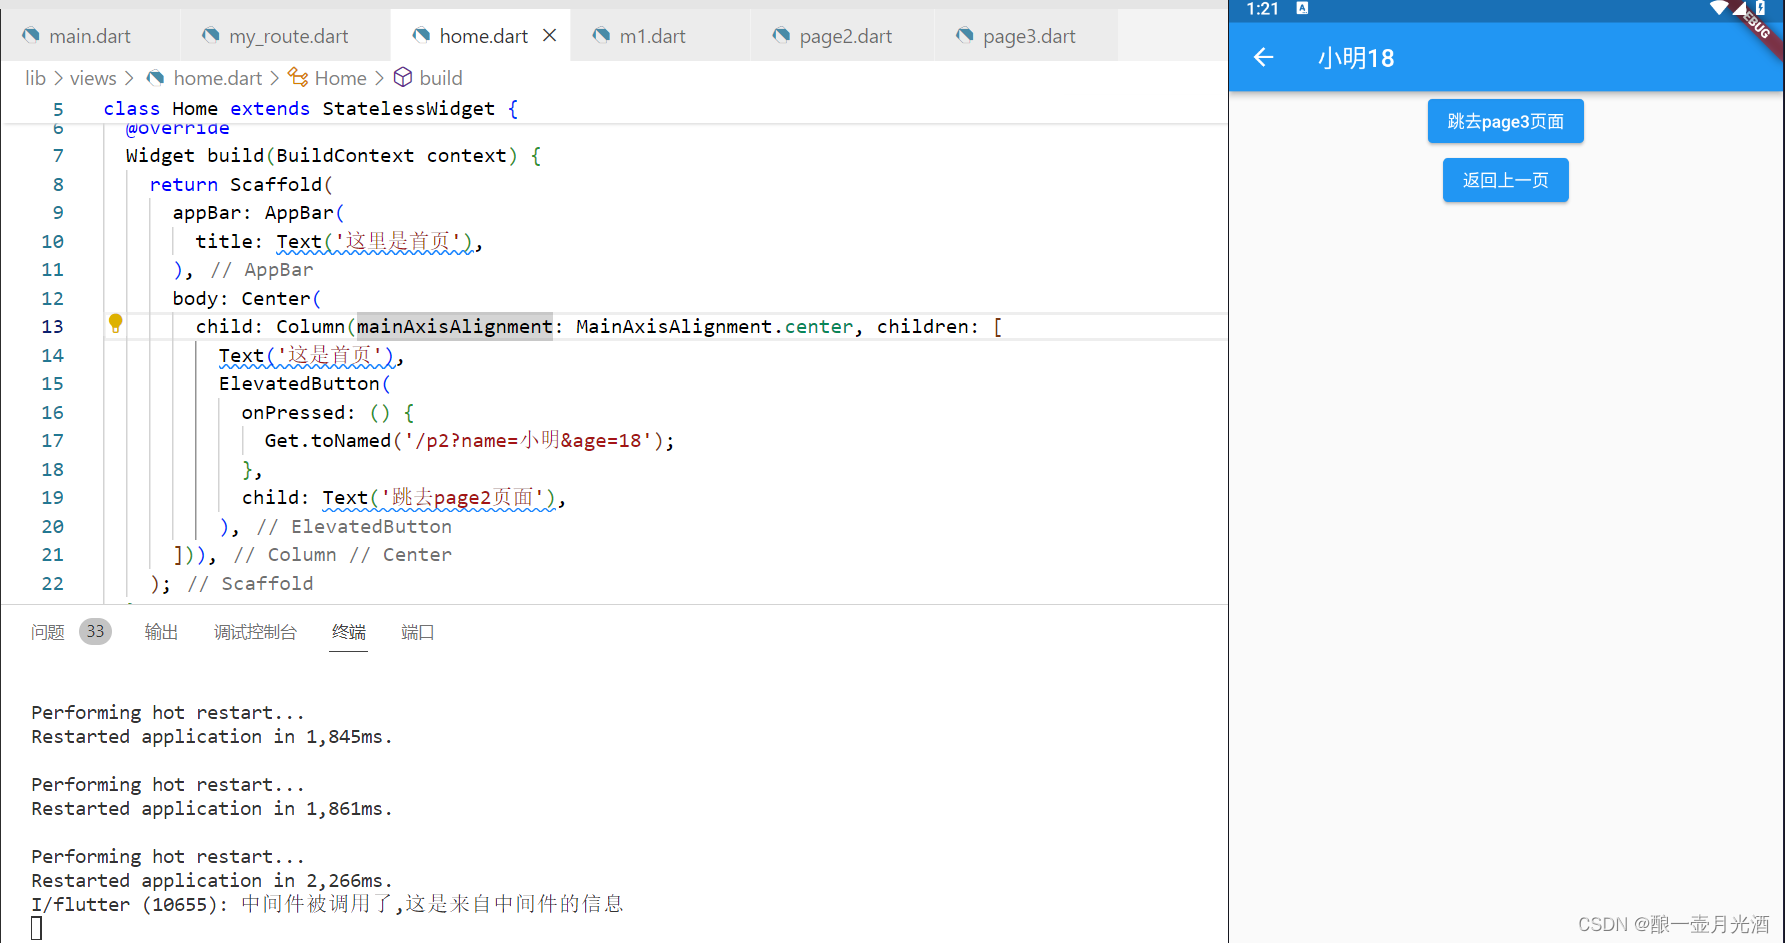Expand the chevron after views in the breadcrumb

point(131,77)
